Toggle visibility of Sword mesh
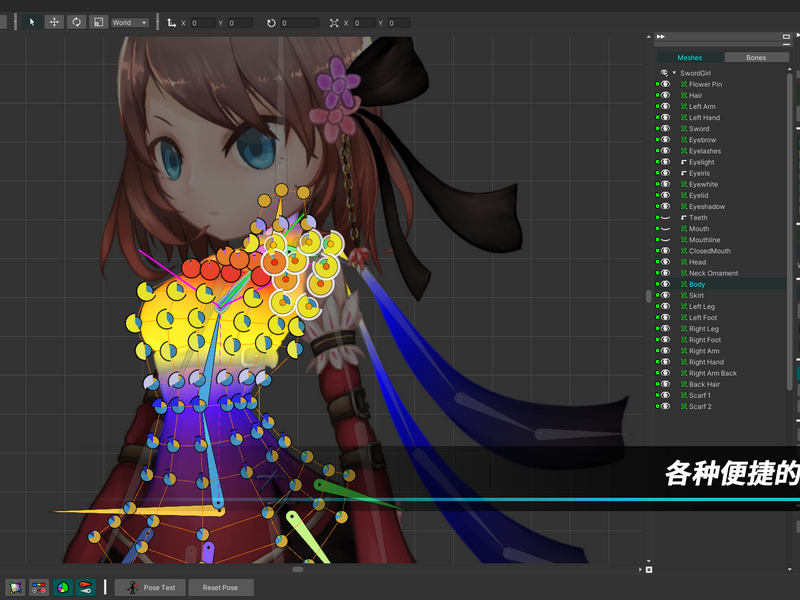Viewport: 800px width, 600px height. point(665,129)
